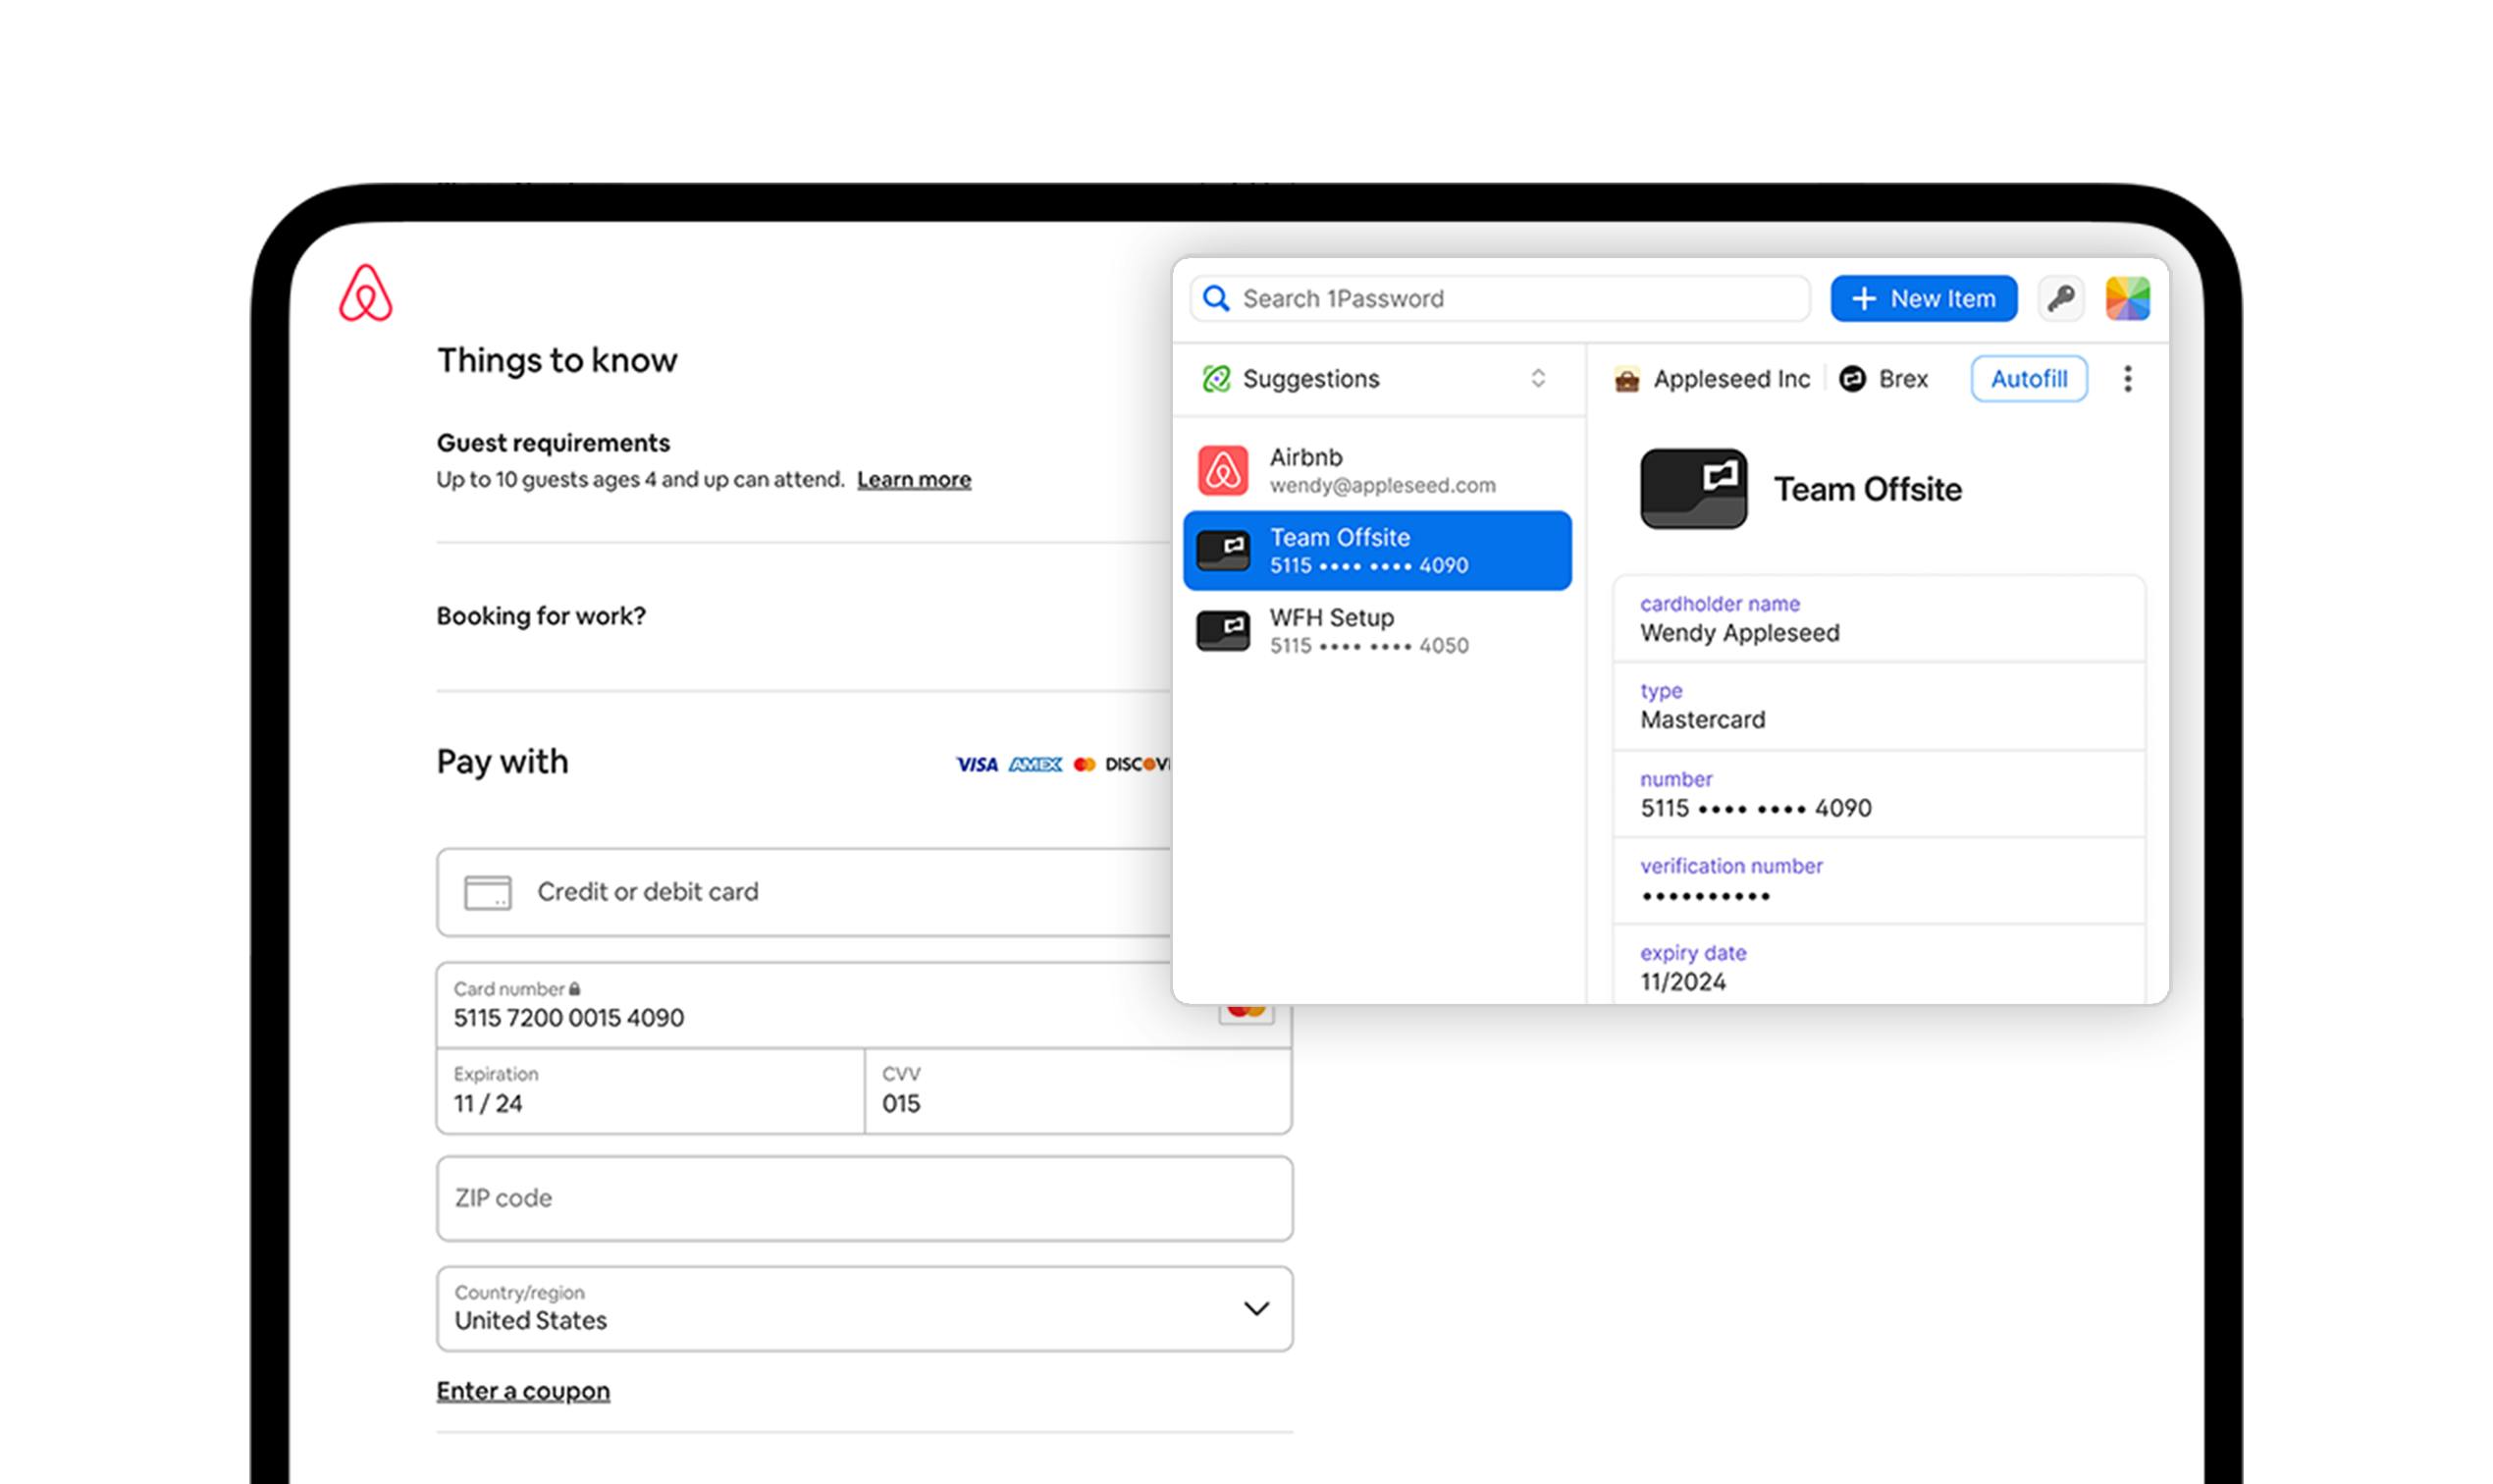Open the colorful account avatar in 1Password
2493x1484 pixels.
[2127, 298]
